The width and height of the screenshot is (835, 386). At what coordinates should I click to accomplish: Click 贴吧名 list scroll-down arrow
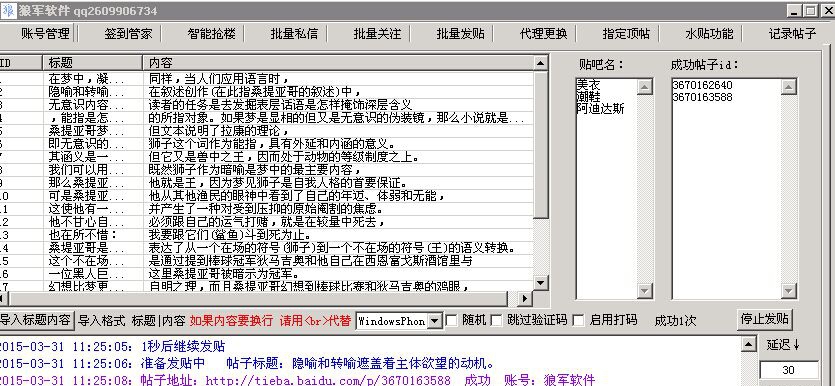click(645, 291)
